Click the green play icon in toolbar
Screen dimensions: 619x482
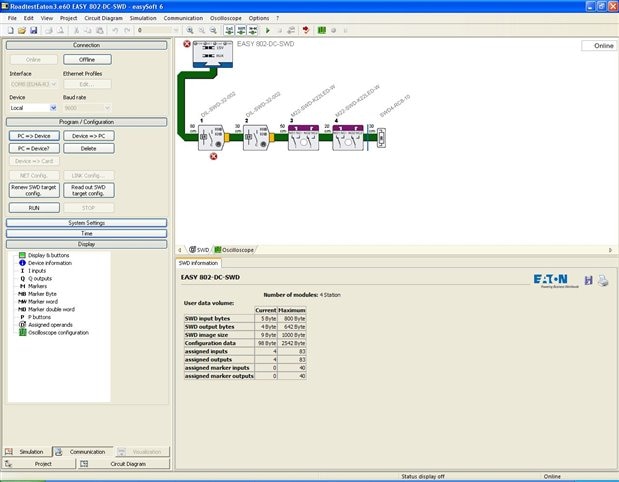[267, 31]
